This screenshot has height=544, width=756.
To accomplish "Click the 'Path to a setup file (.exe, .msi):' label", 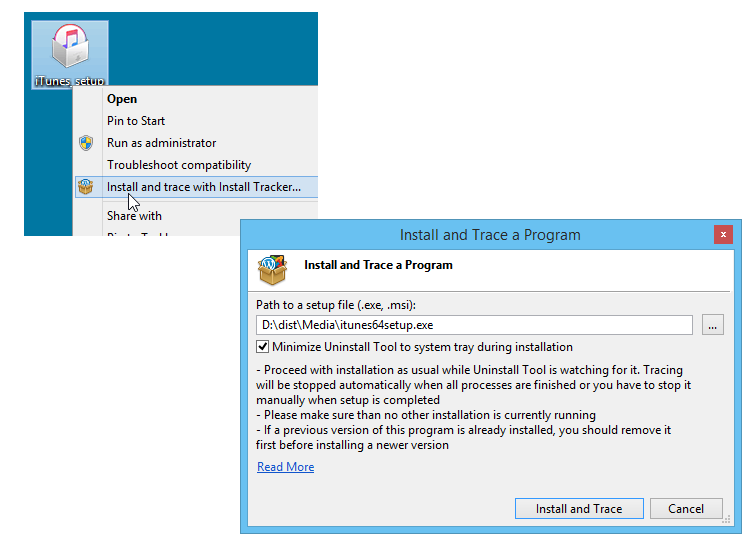I will pyautogui.click(x=336, y=305).
